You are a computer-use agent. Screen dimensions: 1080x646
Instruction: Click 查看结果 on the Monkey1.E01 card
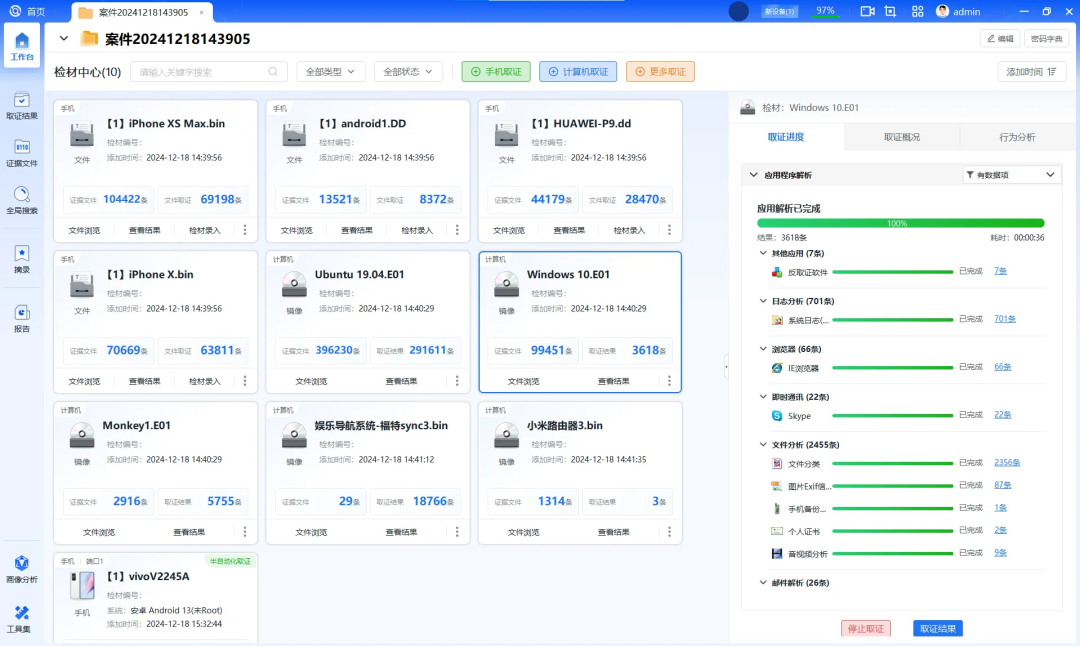tap(189, 532)
